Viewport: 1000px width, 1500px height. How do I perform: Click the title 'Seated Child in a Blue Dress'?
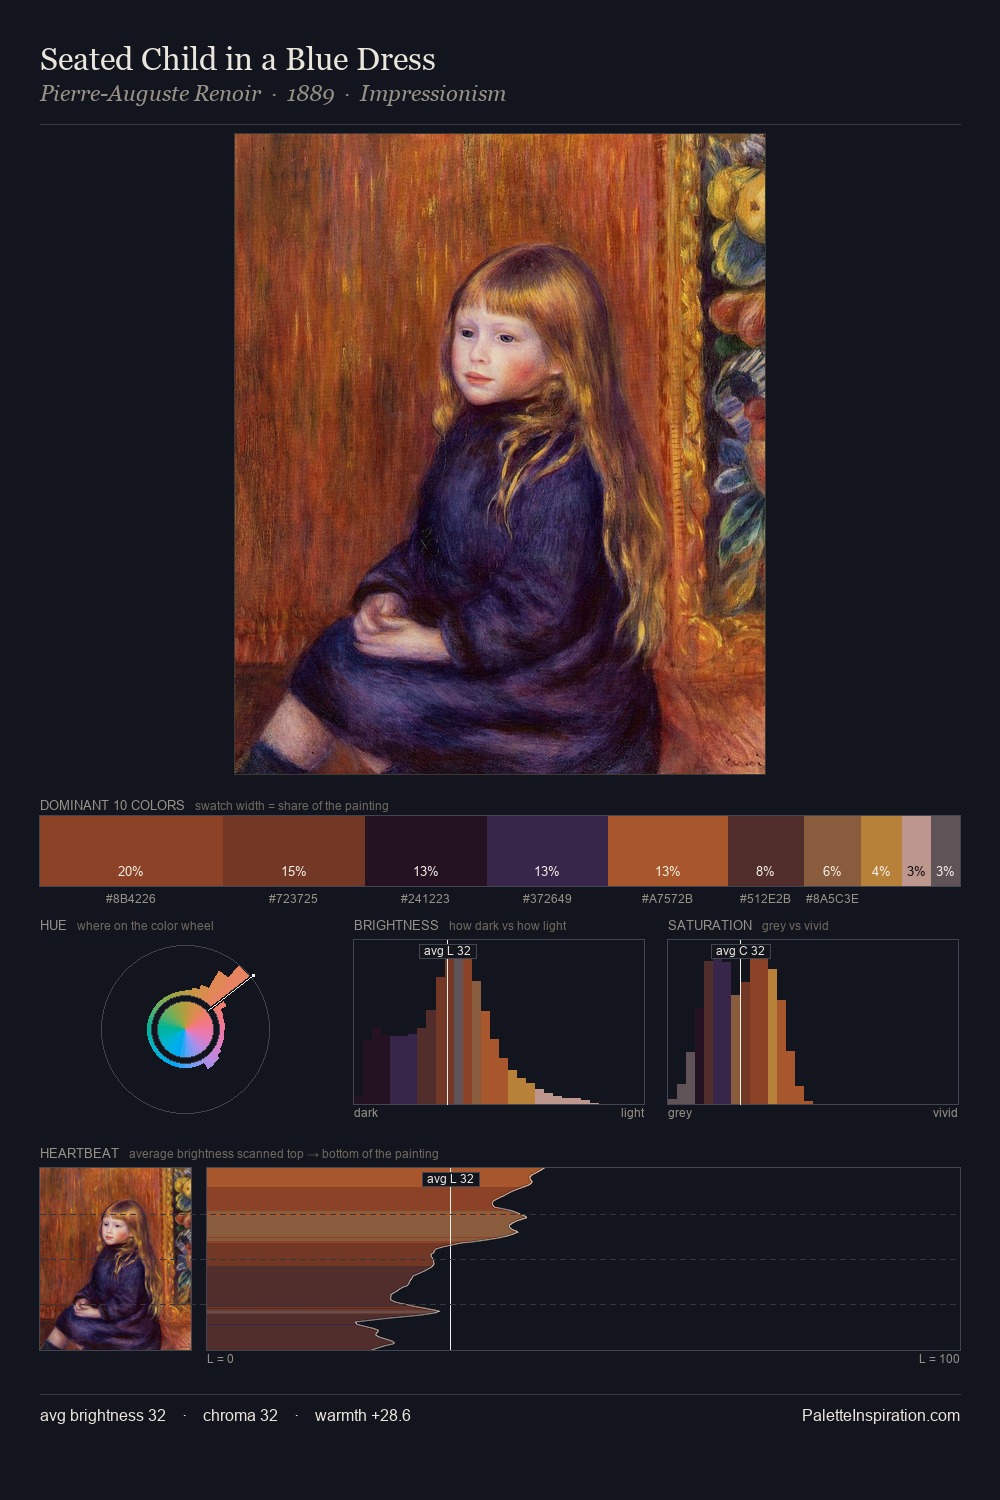[238, 59]
